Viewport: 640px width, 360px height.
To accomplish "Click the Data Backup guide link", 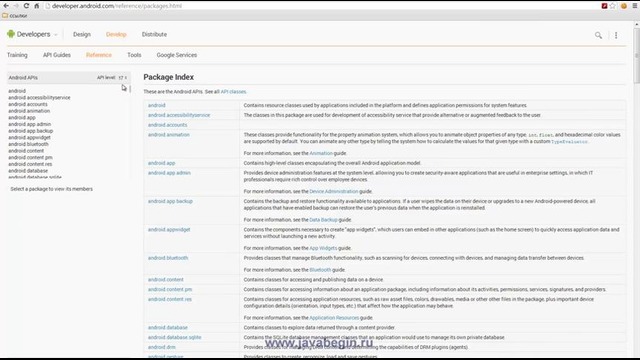I will 323,220.
